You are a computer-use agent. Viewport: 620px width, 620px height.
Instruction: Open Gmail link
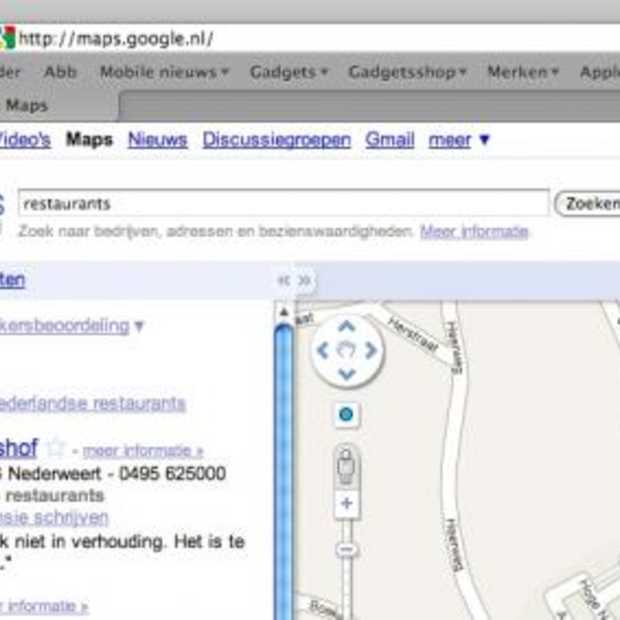tap(390, 140)
